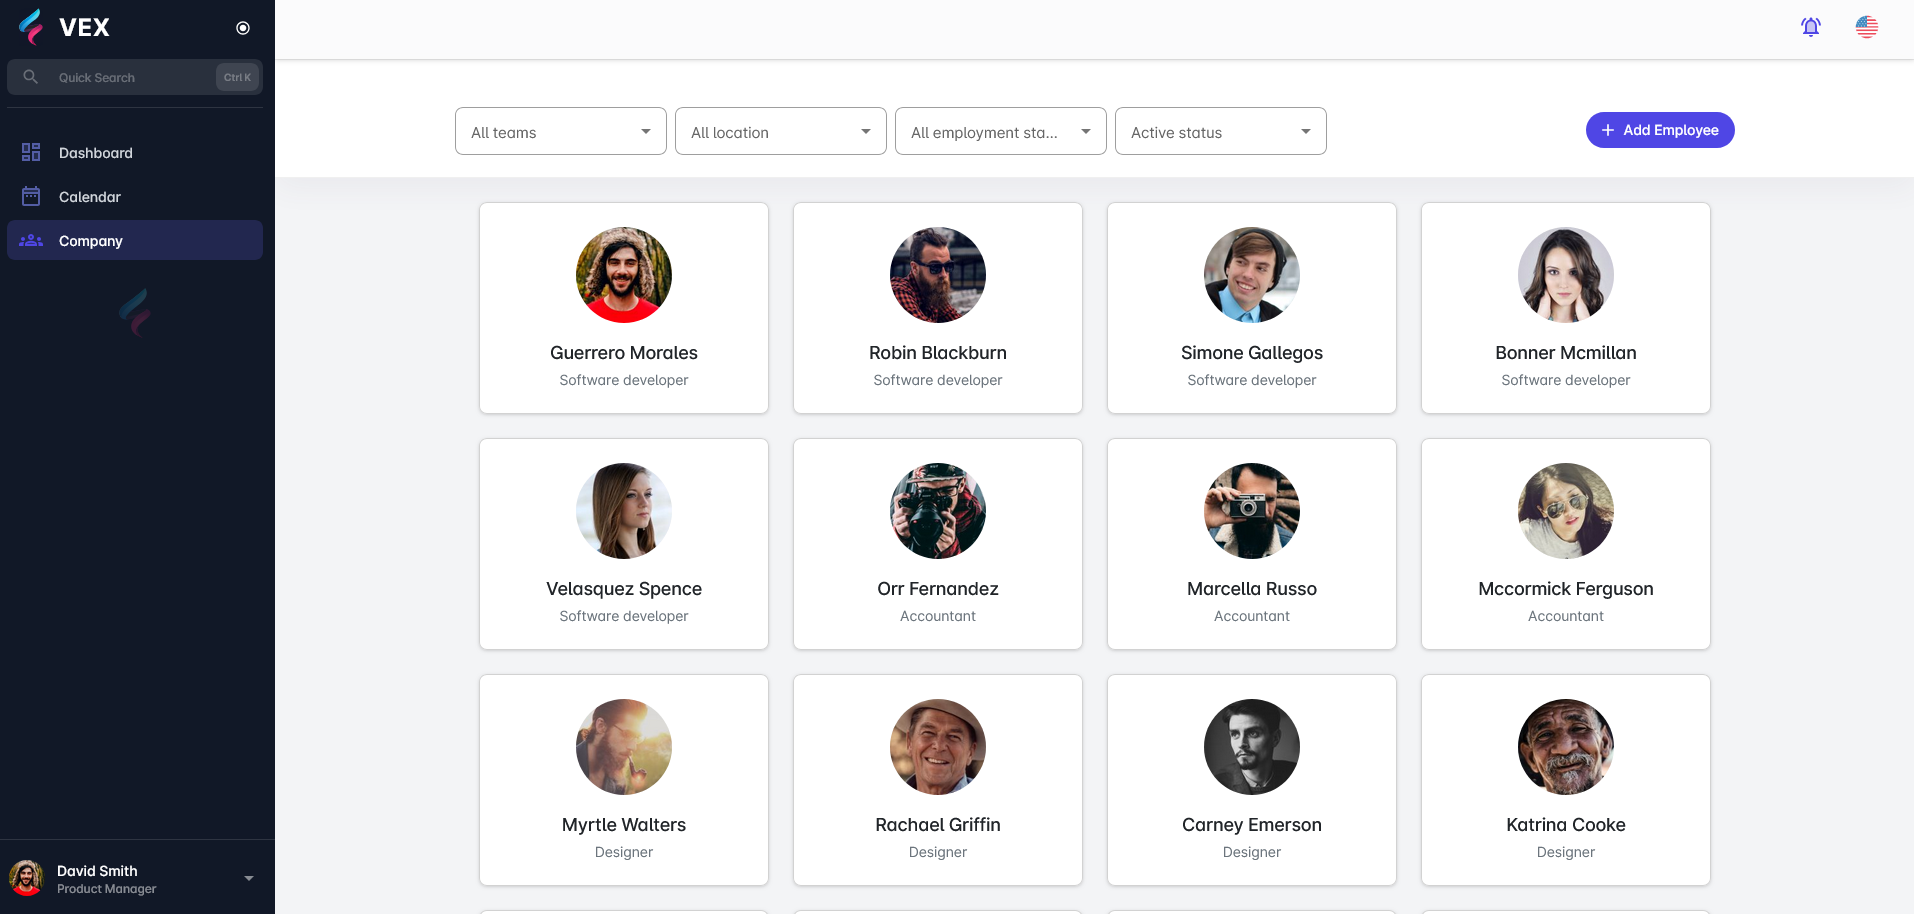Image resolution: width=1914 pixels, height=914 pixels.
Task: Select the Dashboard icon in sidebar
Action: coord(31,152)
